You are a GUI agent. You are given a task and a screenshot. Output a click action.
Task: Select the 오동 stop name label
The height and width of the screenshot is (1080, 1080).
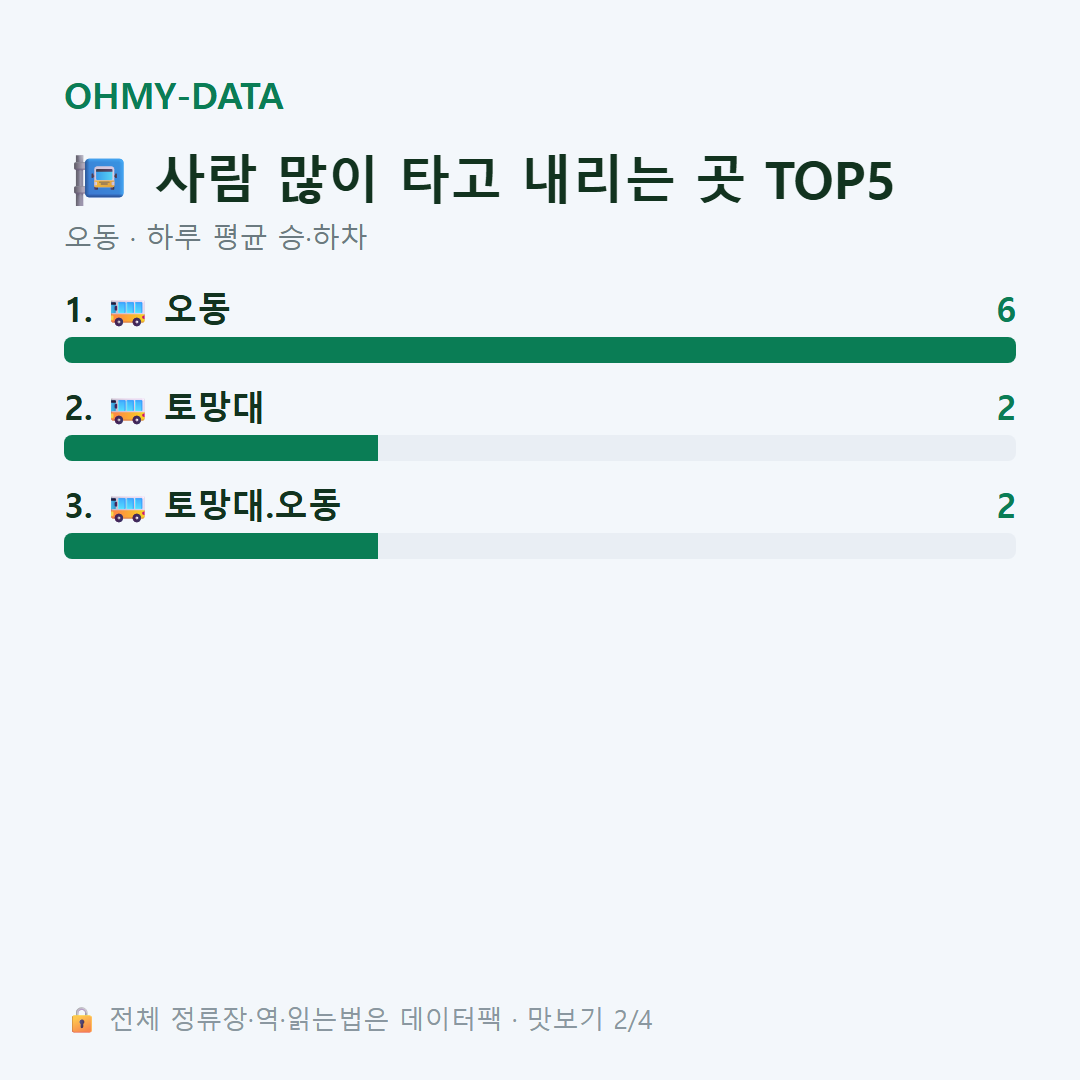197,309
